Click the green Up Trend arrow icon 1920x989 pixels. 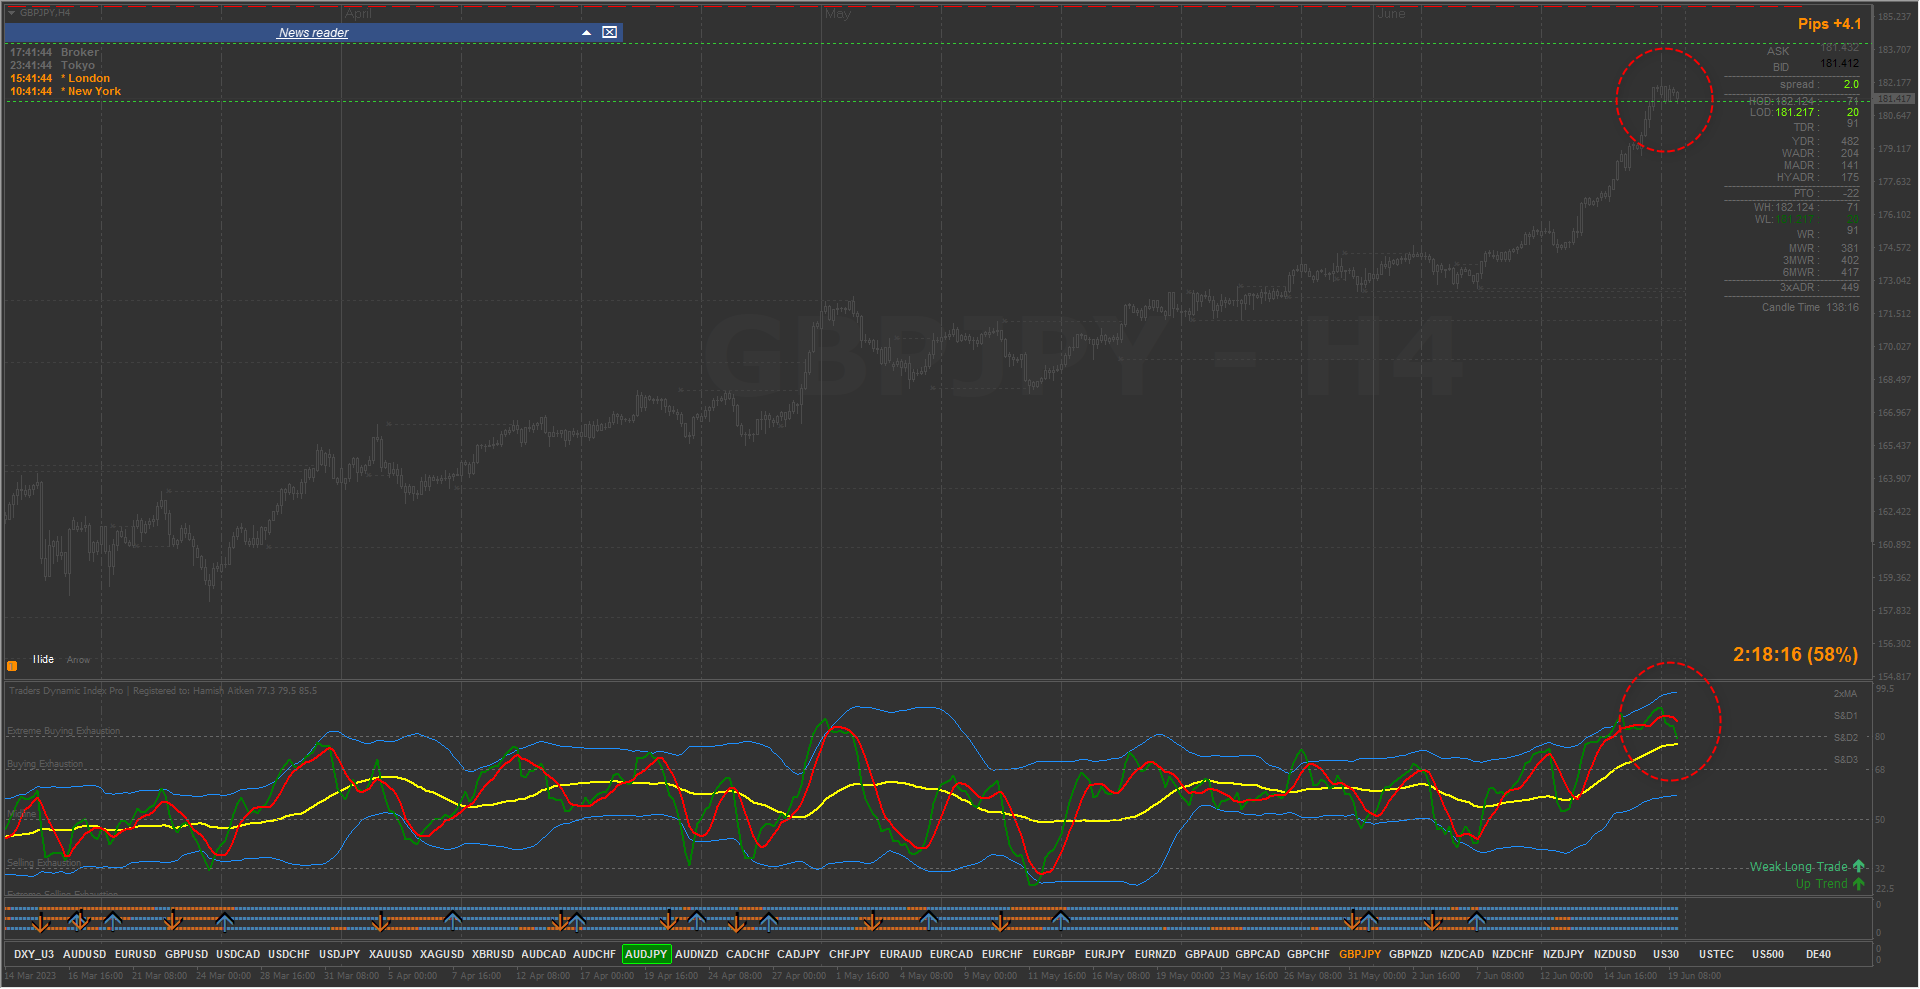click(x=1858, y=883)
